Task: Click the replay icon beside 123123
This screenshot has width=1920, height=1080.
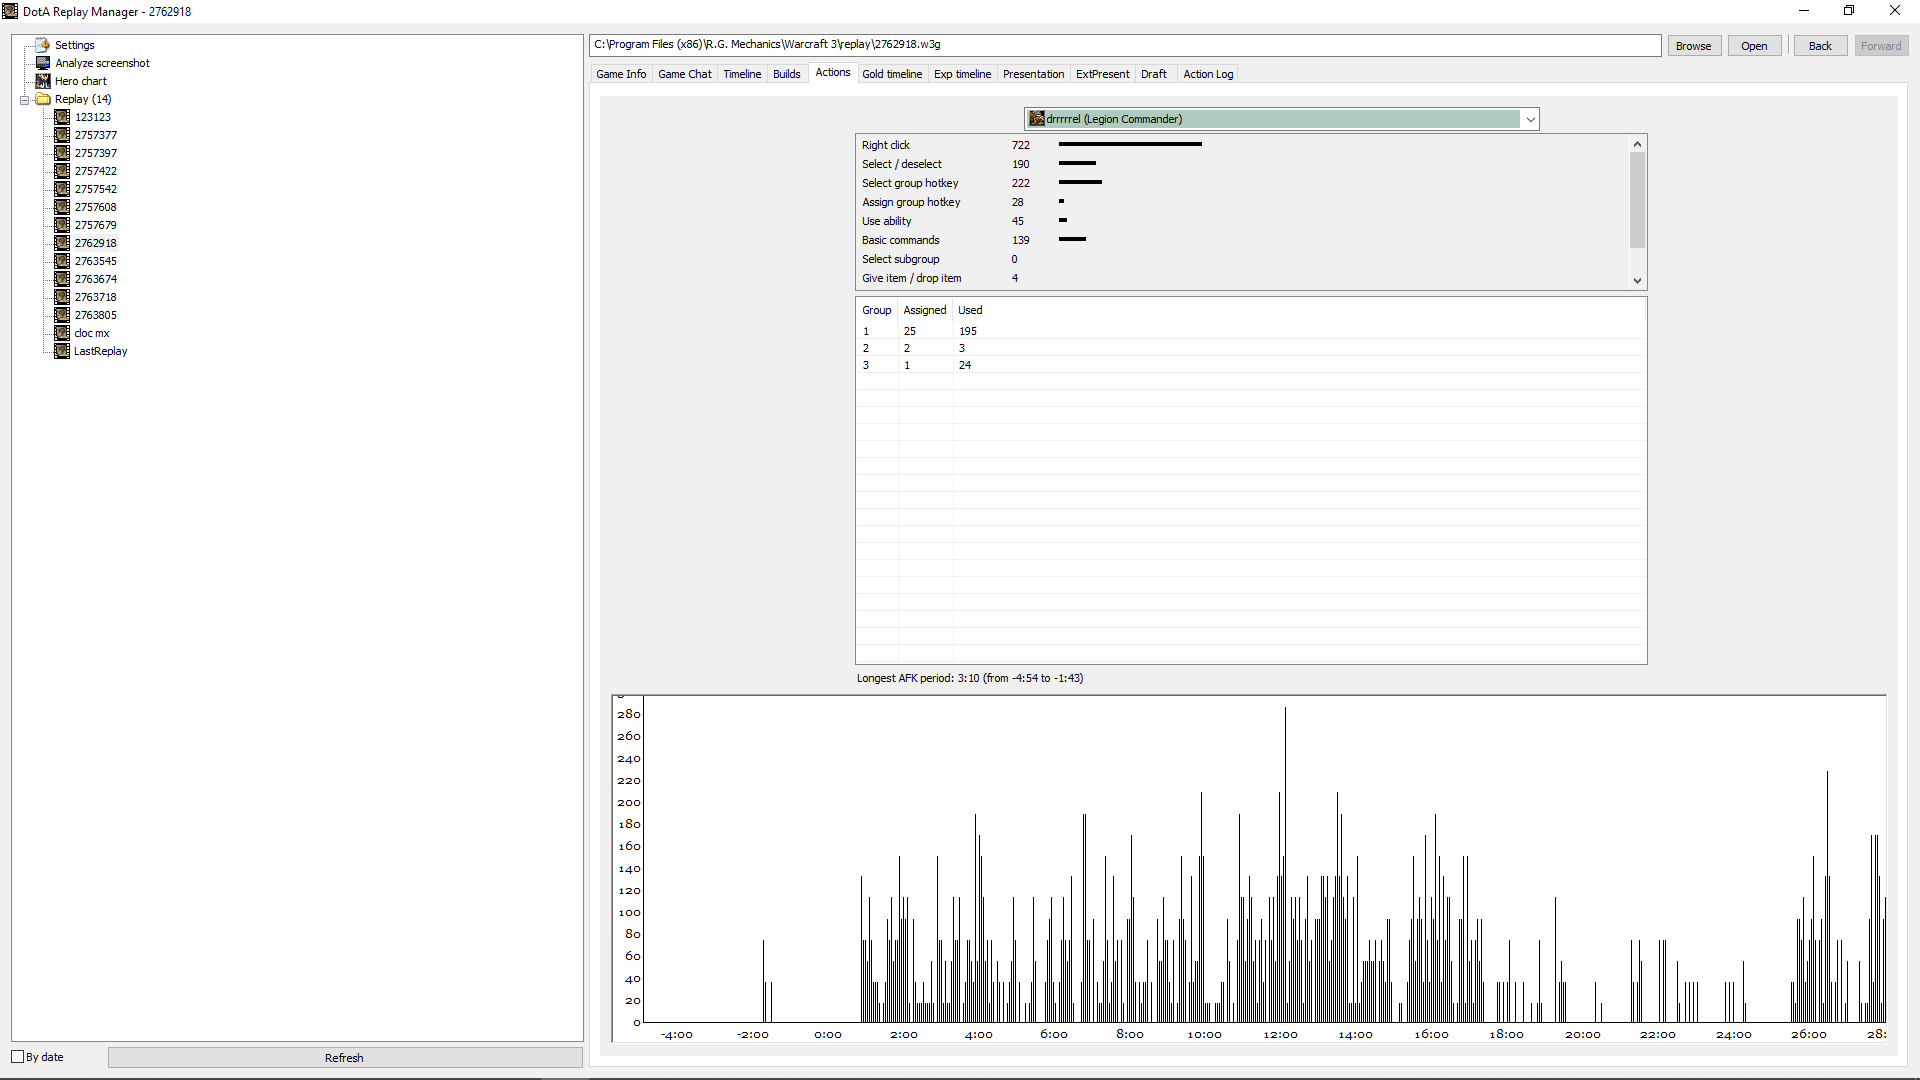Action: [62, 117]
